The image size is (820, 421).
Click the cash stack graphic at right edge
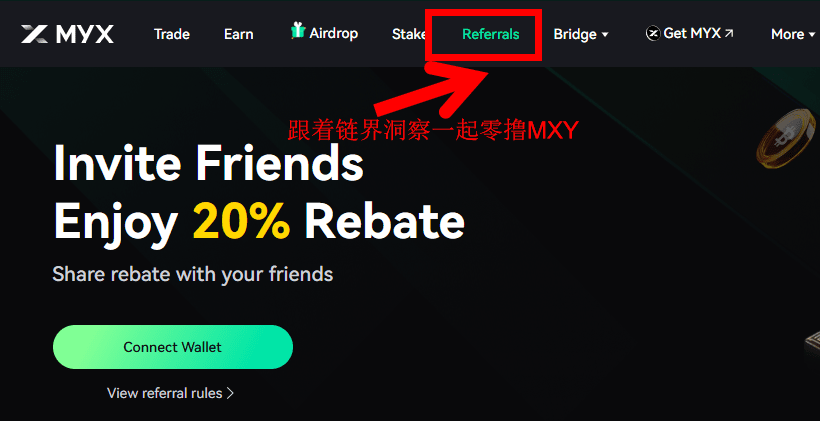(x=812, y=345)
